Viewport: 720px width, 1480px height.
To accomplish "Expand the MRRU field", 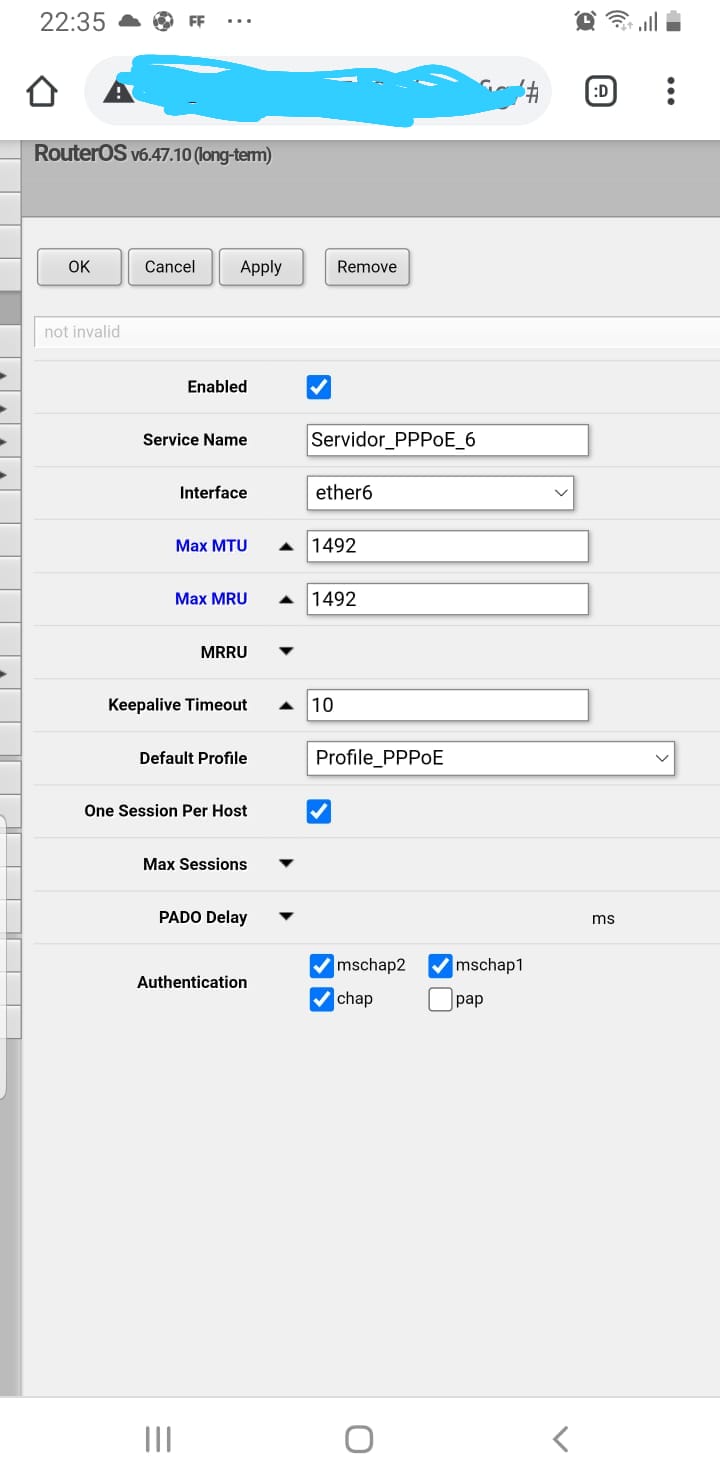I will (x=286, y=651).
